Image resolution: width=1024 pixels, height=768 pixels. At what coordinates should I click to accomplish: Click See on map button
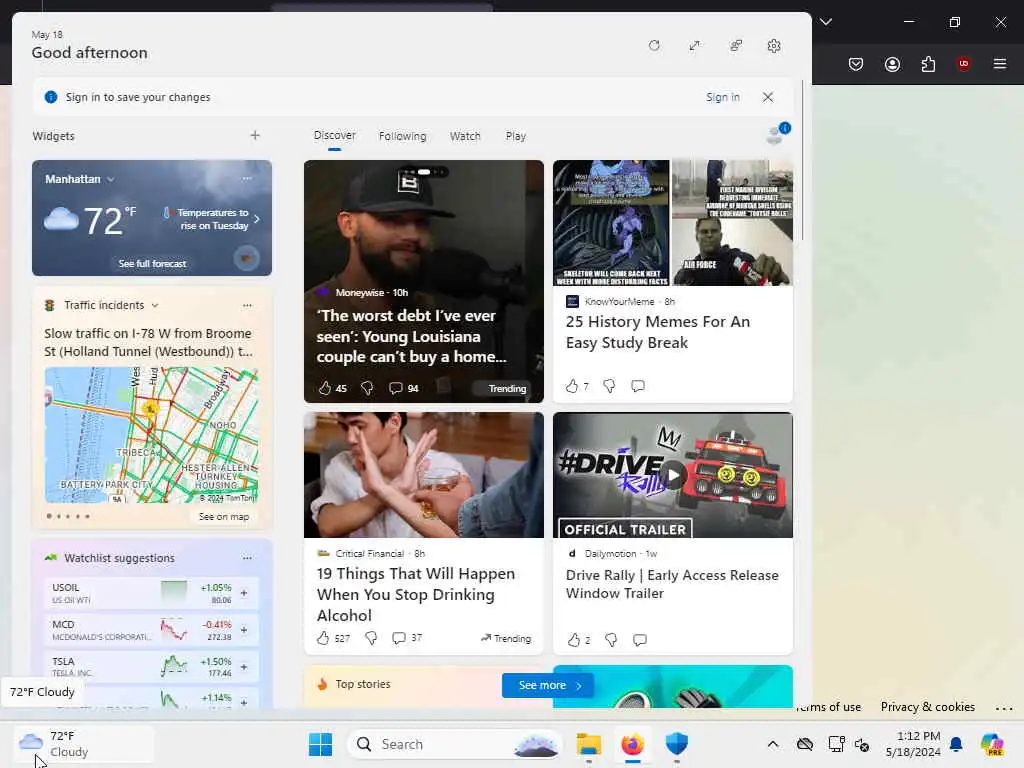[x=224, y=517]
